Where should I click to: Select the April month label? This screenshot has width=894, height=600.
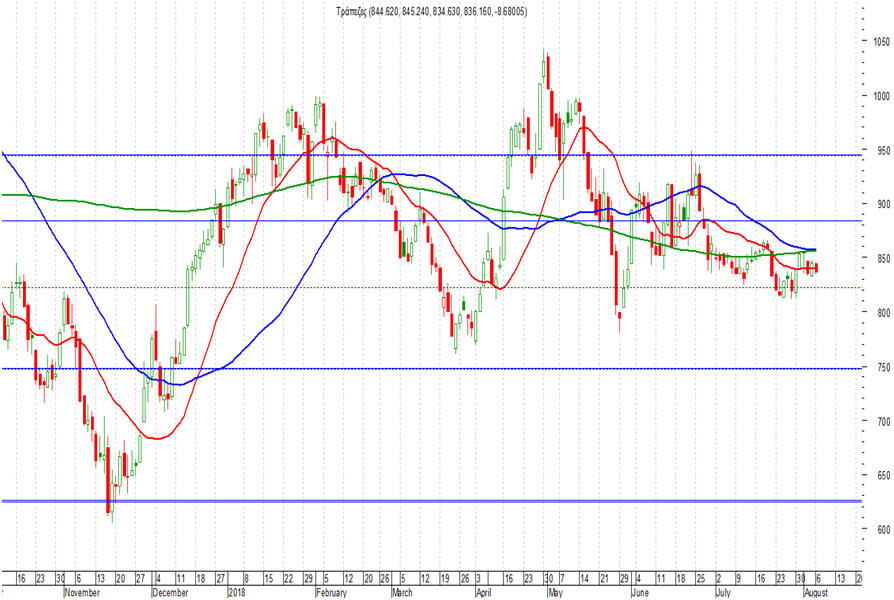click(x=483, y=593)
